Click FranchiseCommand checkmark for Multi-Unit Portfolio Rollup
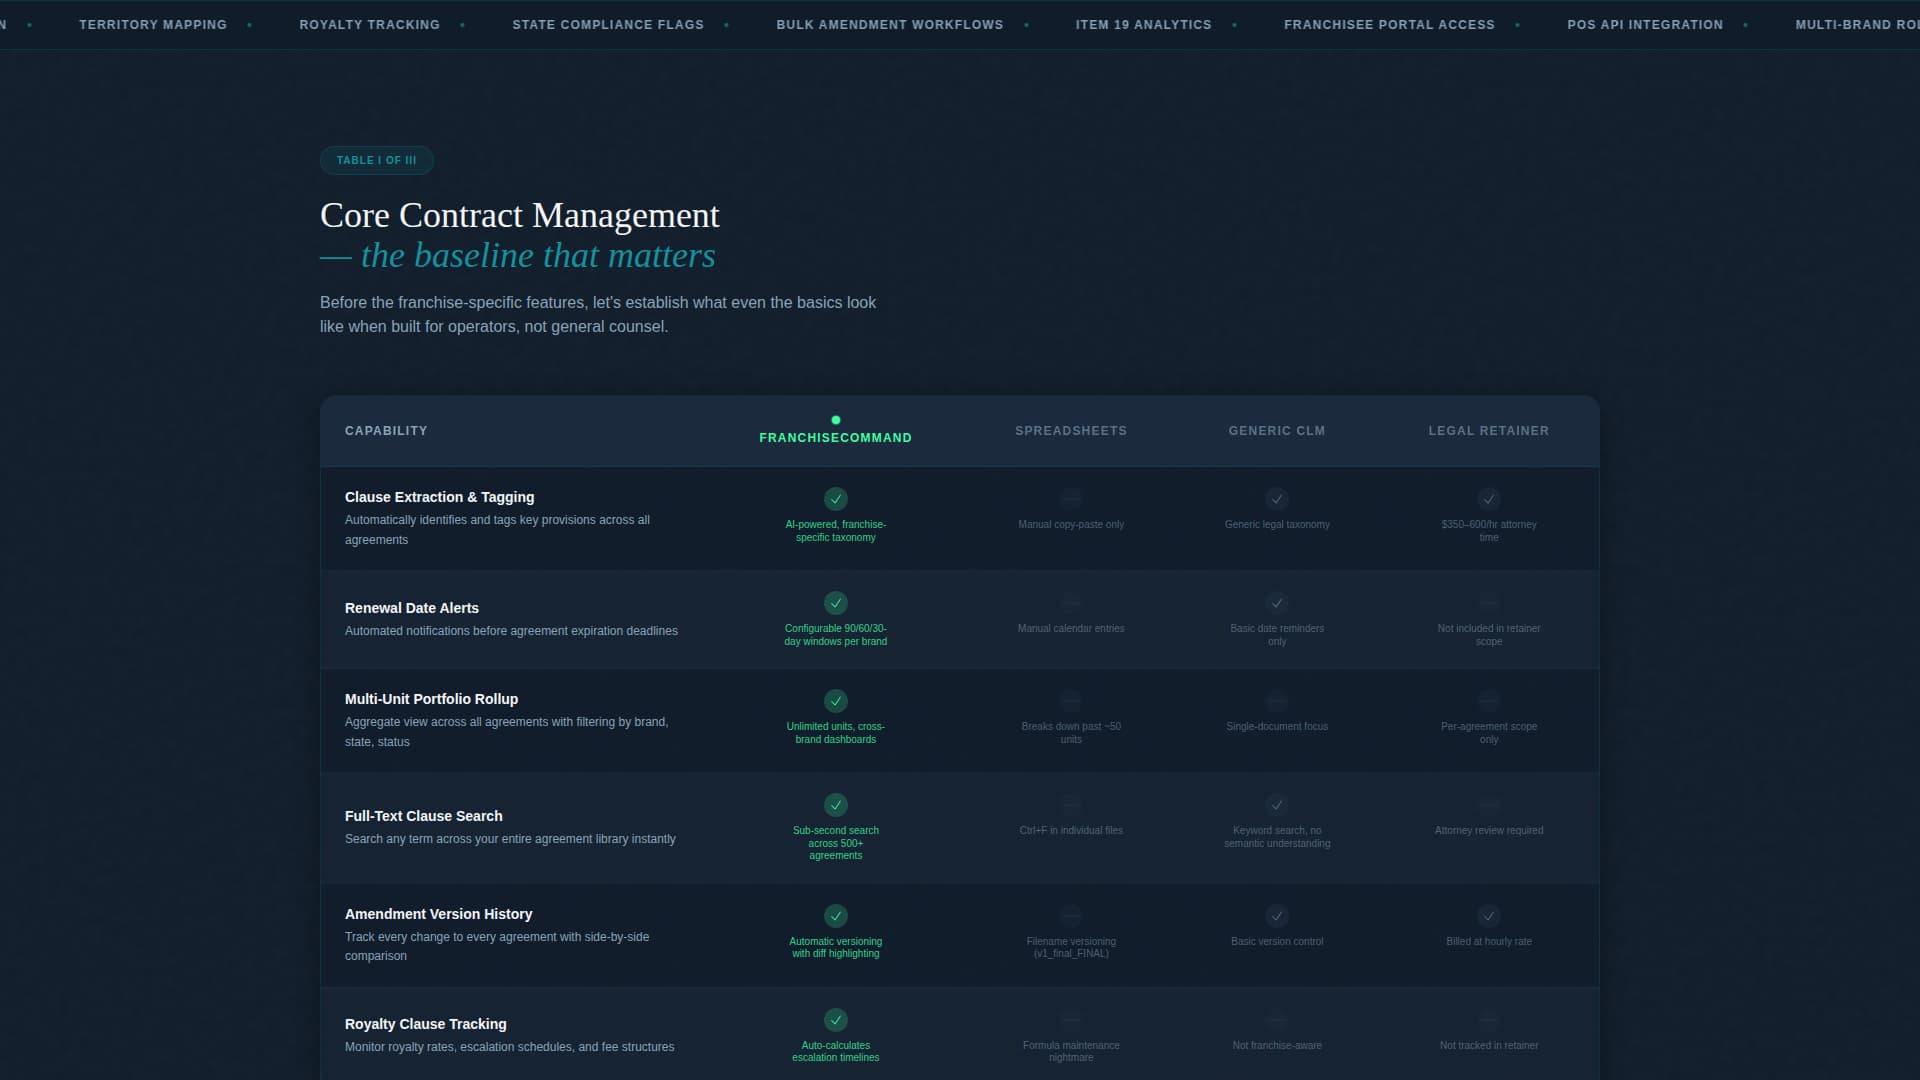Viewport: 1920px width, 1080px height. (835, 700)
